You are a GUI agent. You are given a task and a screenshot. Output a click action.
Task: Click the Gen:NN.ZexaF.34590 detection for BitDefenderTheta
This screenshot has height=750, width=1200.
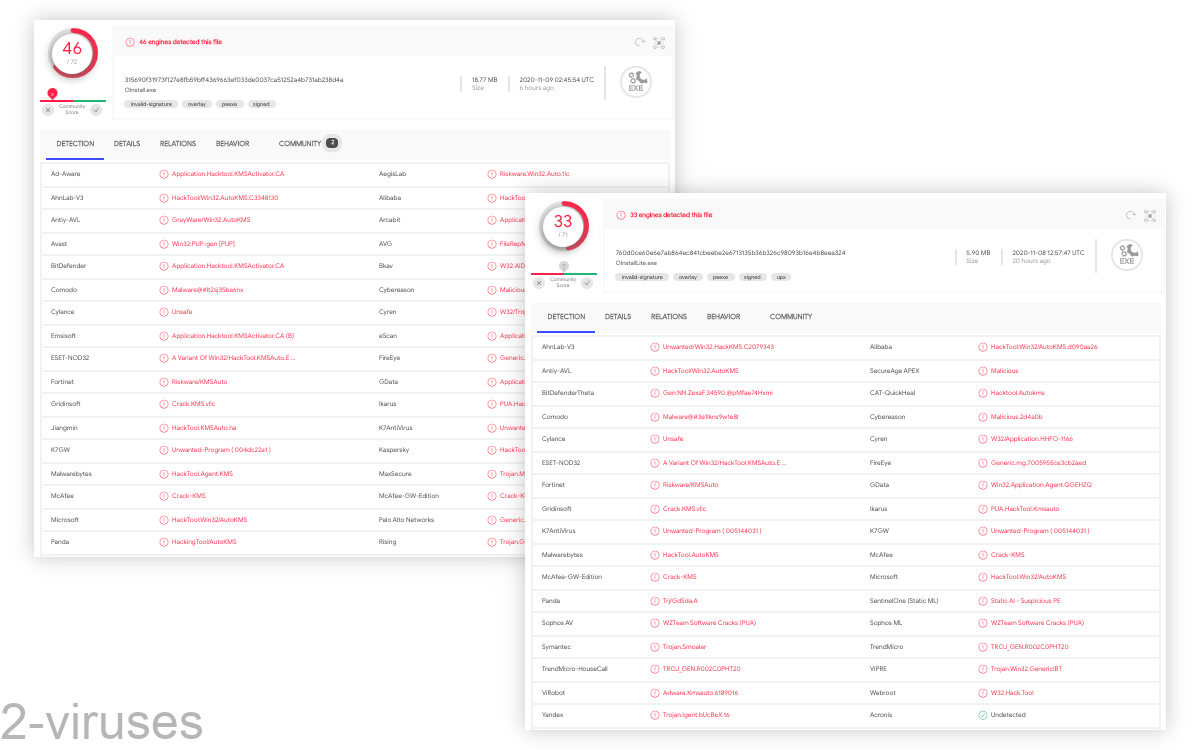click(718, 393)
